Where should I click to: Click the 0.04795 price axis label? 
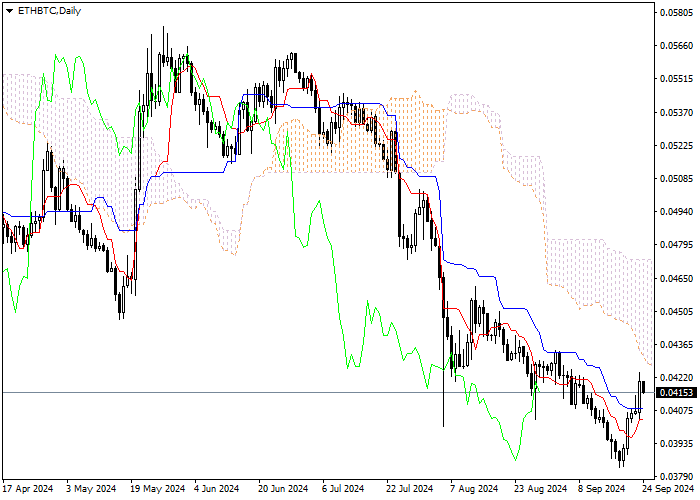click(676, 245)
